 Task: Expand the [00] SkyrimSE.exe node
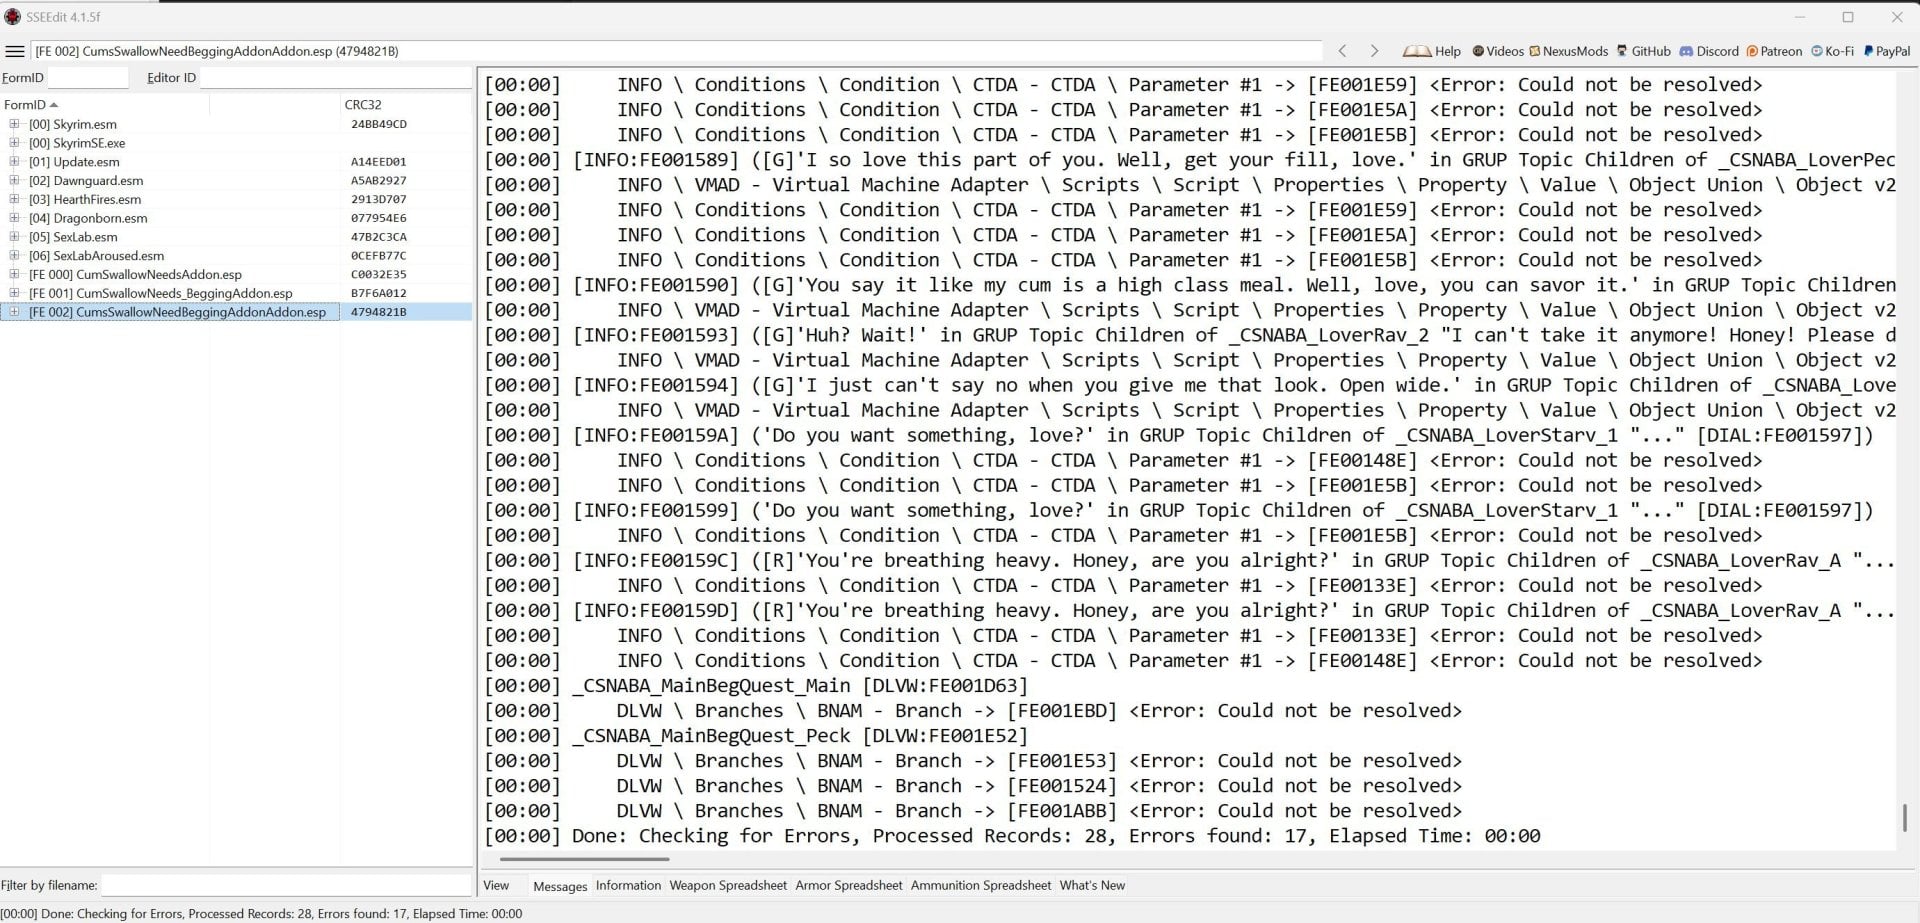[x=14, y=143]
